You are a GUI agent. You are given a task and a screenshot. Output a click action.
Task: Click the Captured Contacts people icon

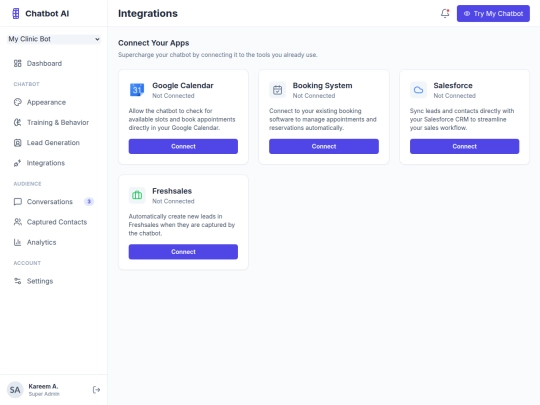pyautogui.click(x=18, y=222)
